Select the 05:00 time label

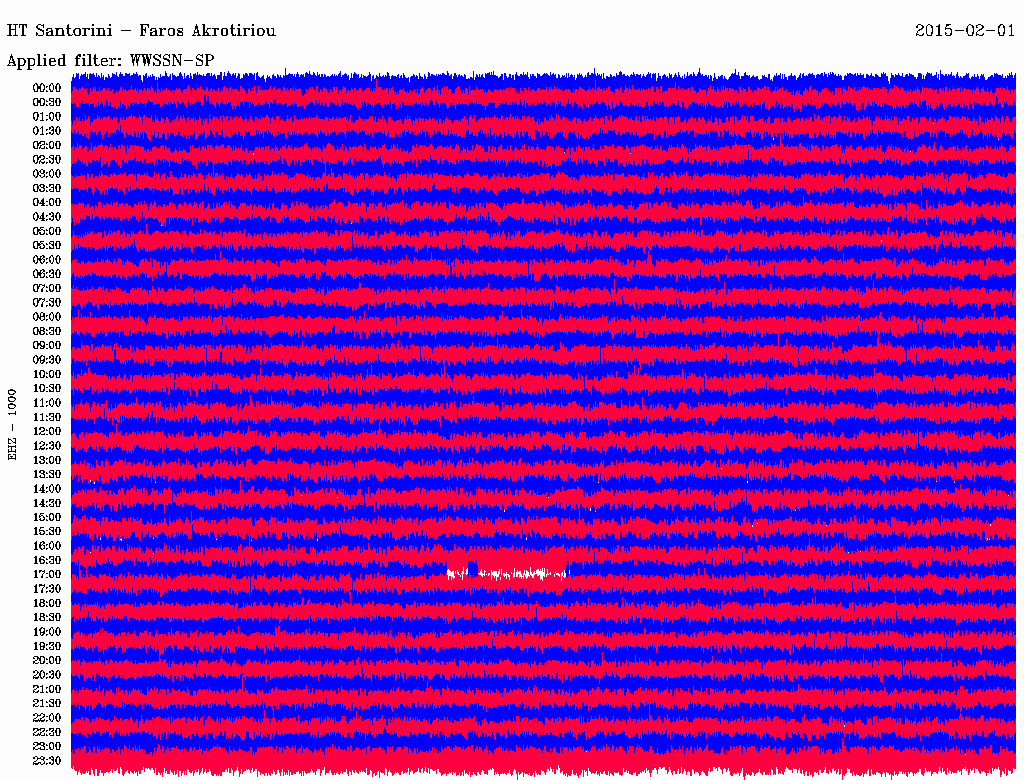[47, 231]
